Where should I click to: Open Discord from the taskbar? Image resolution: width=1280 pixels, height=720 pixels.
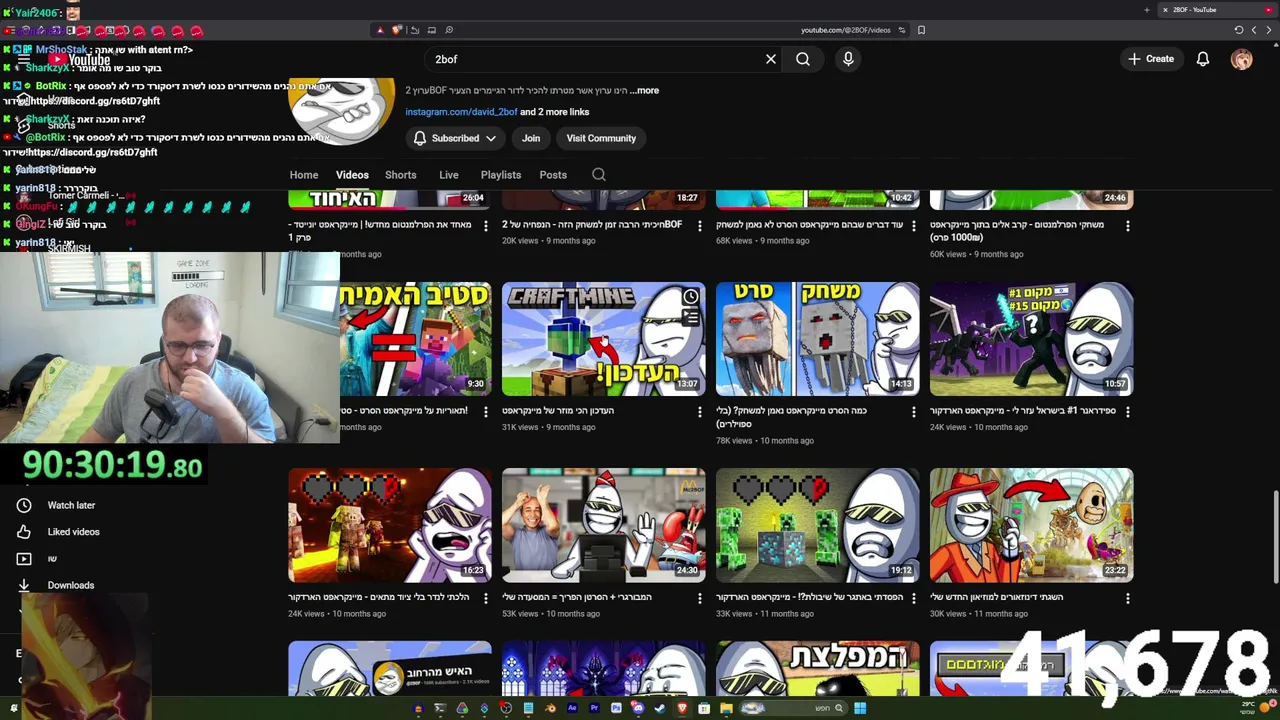coord(638,708)
